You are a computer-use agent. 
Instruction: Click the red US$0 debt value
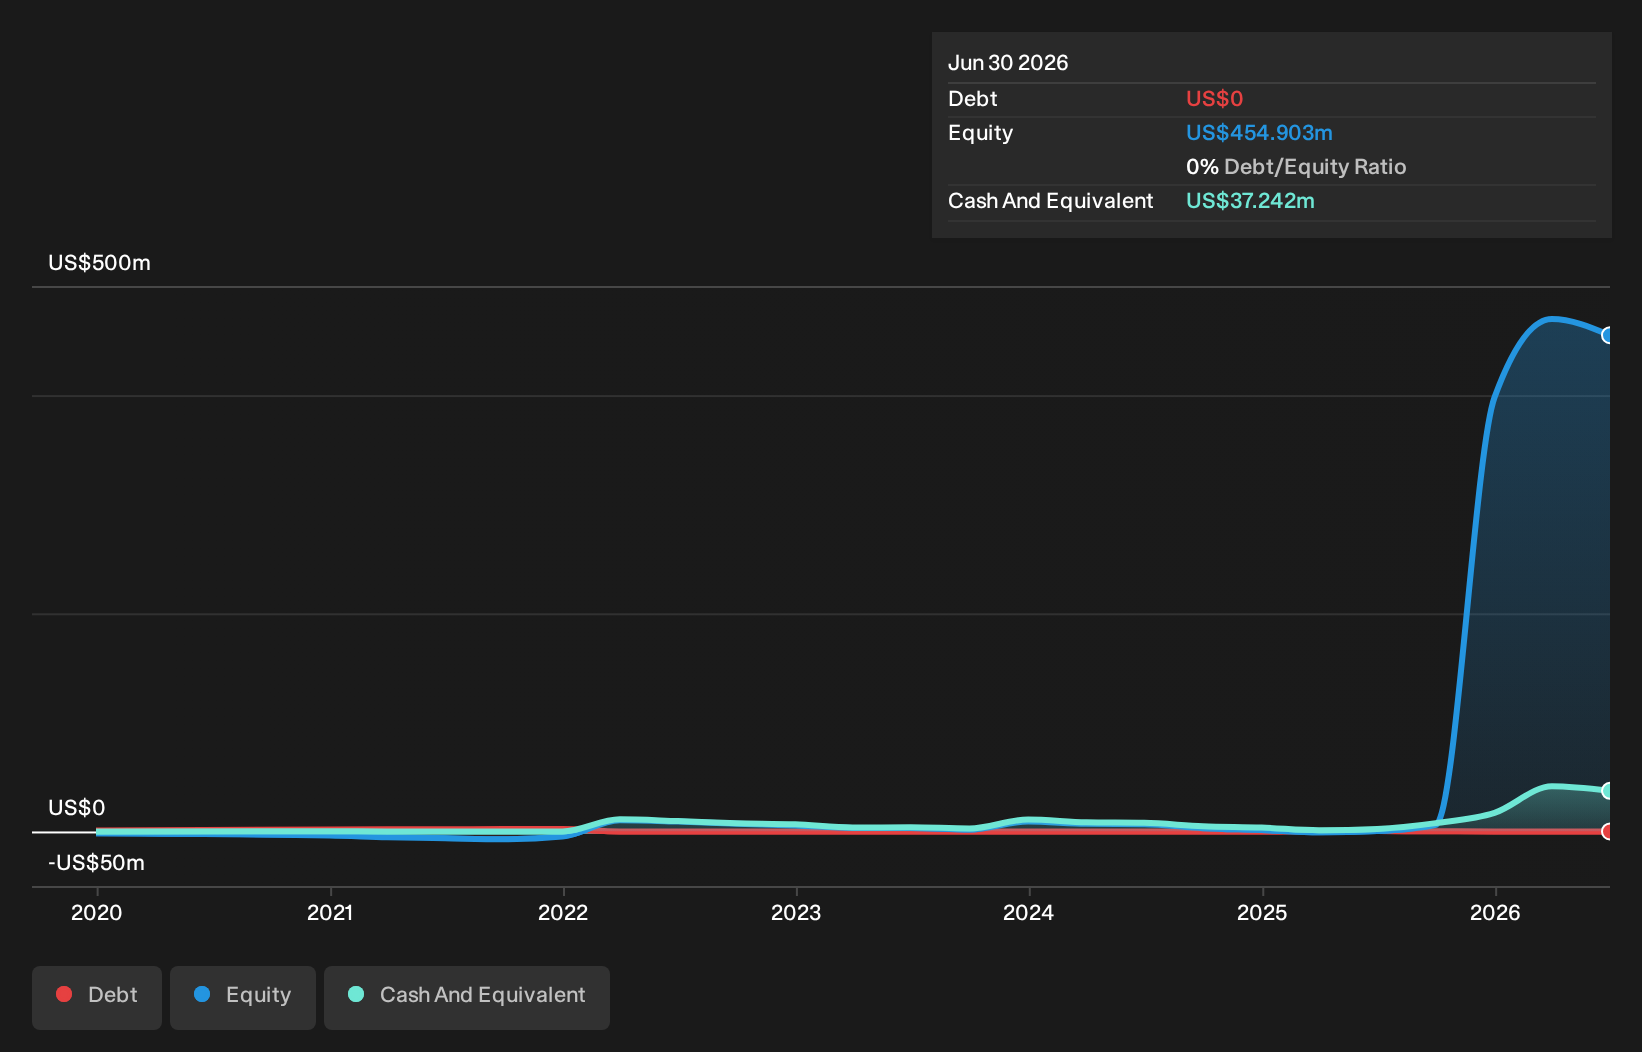click(x=1214, y=99)
